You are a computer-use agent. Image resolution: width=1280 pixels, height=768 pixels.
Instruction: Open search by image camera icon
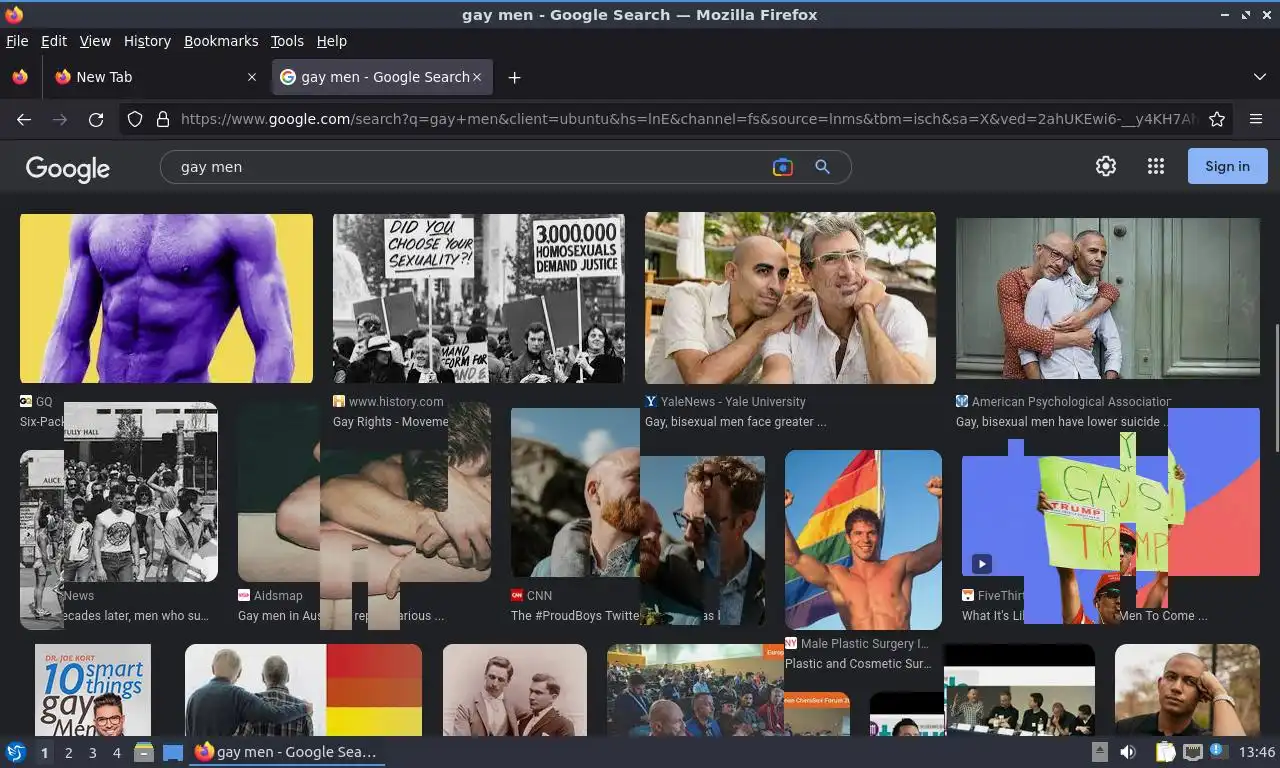click(783, 167)
